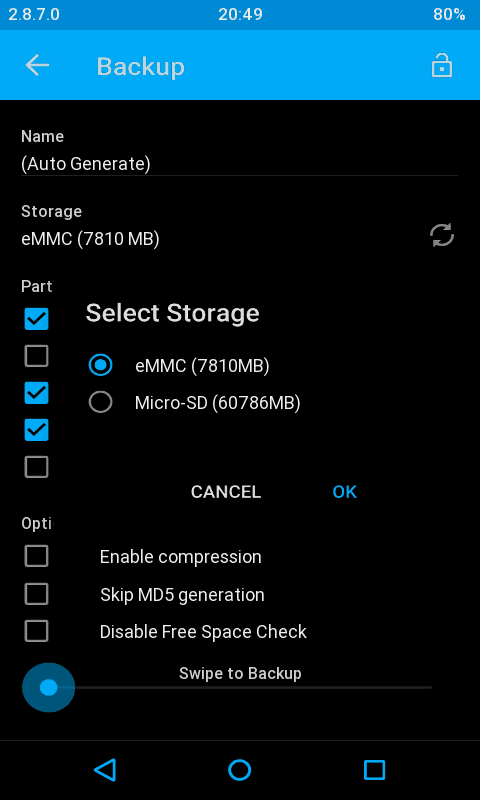Screen dimensions: 480x800
Task: Tap the 80% battery indicator in status bar
Action: tap(449, 14)
